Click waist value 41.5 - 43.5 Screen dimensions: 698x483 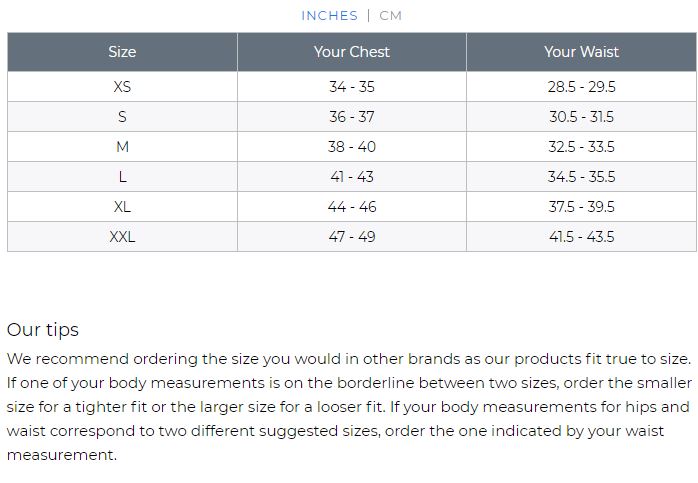click(x=581, y=236)
